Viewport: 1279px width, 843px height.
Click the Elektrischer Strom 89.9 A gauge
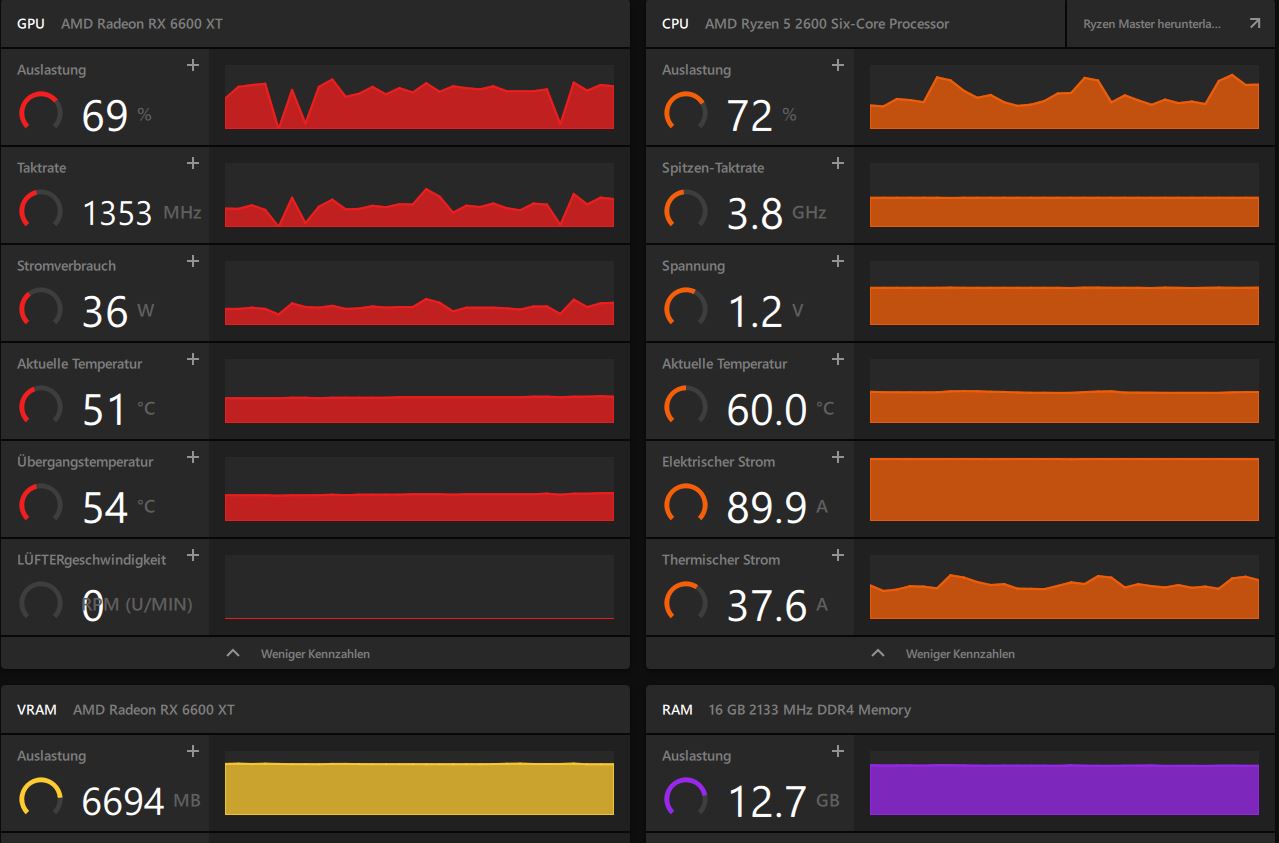686,504
